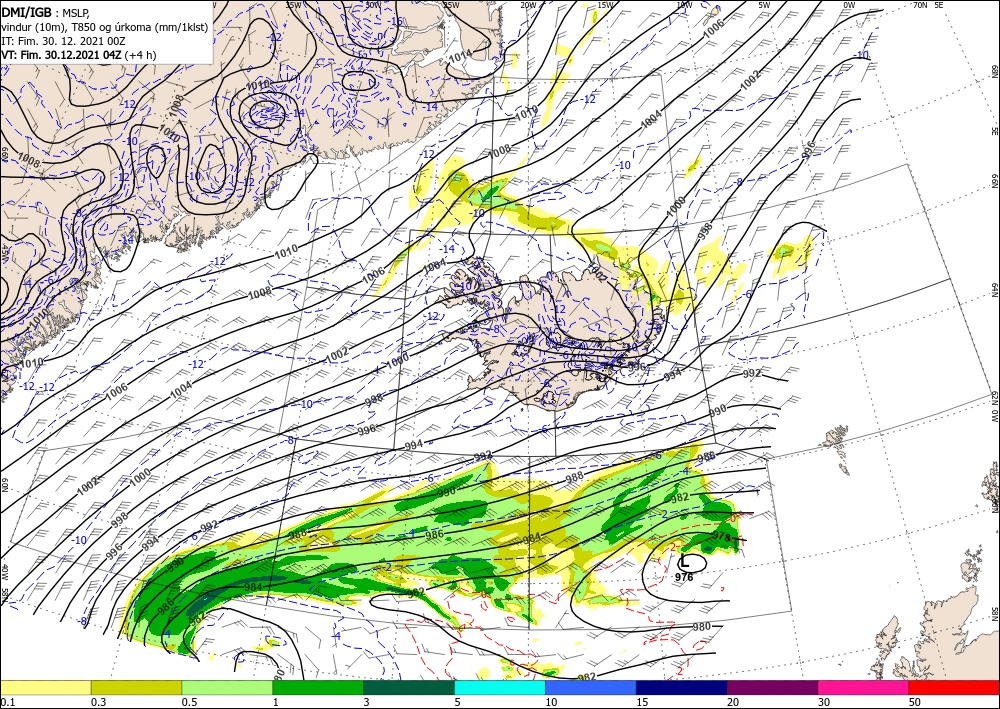The image size is (1000, 709).
Task: Click the '0.1' legend scale value
Action: pos(7,702)
